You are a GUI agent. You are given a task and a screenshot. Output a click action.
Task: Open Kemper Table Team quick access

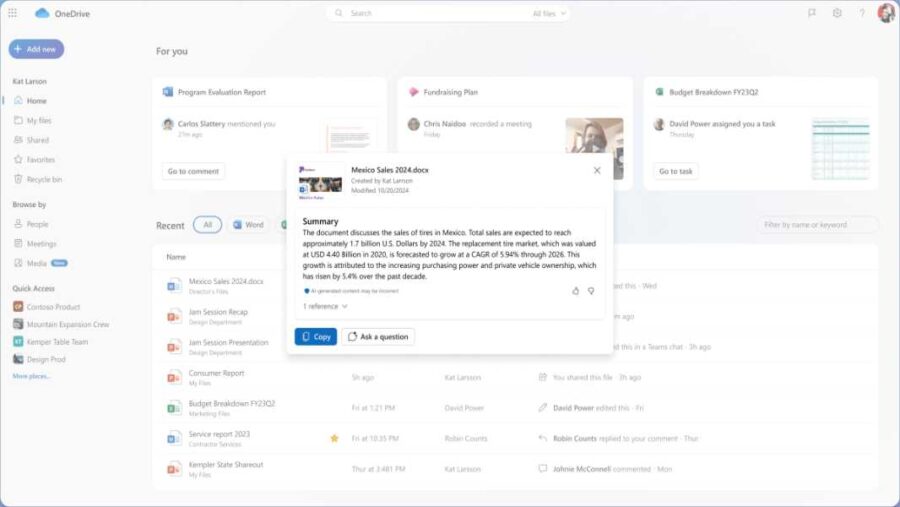pos(57,342)
